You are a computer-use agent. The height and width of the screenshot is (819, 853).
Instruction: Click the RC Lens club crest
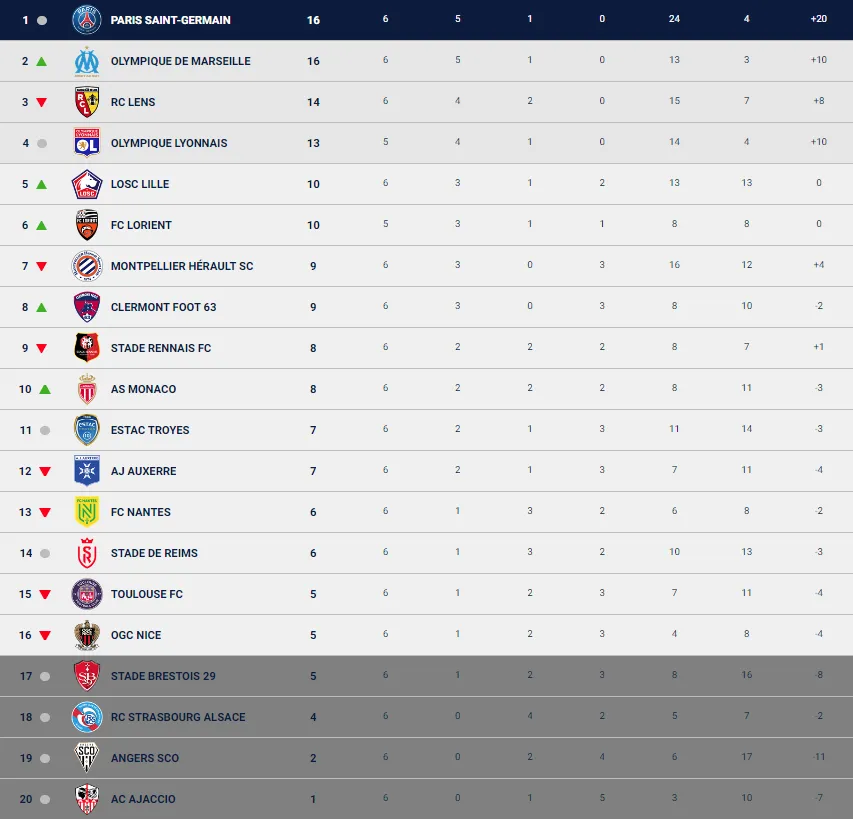tap(87, 102)
